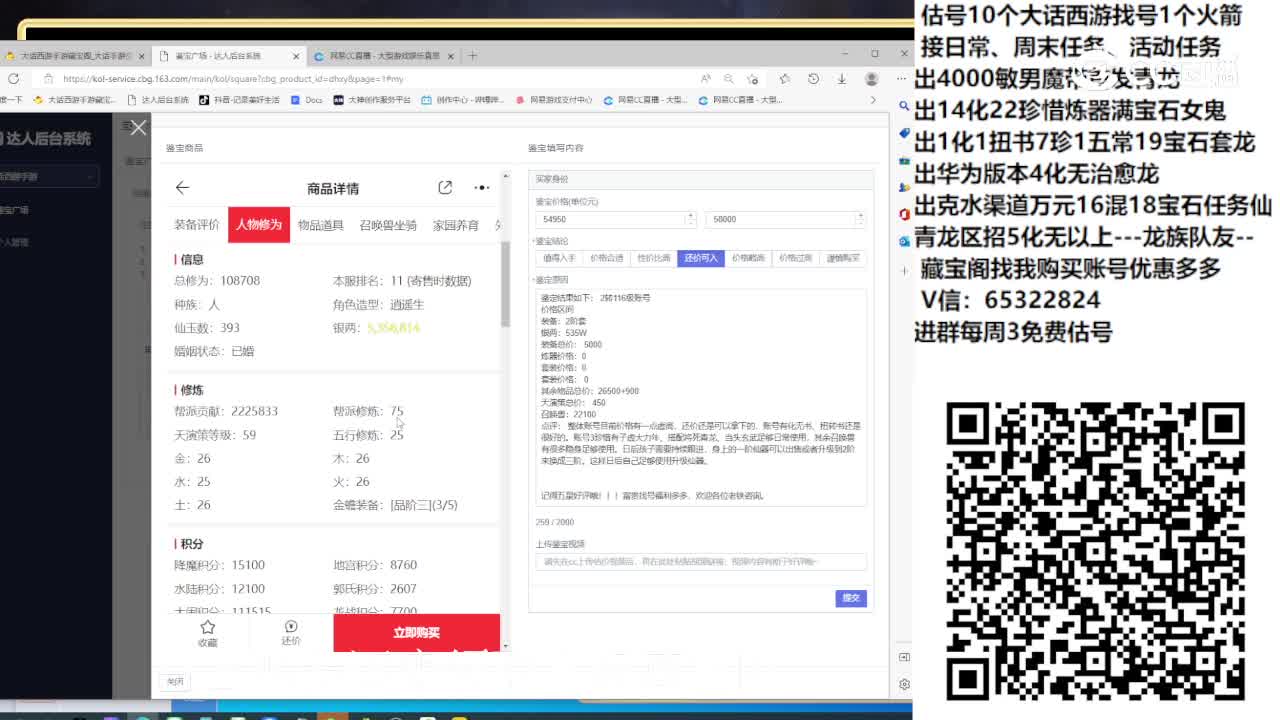
Task: Click the zoom magnifier icon in address bar
Action: point(728,79)
